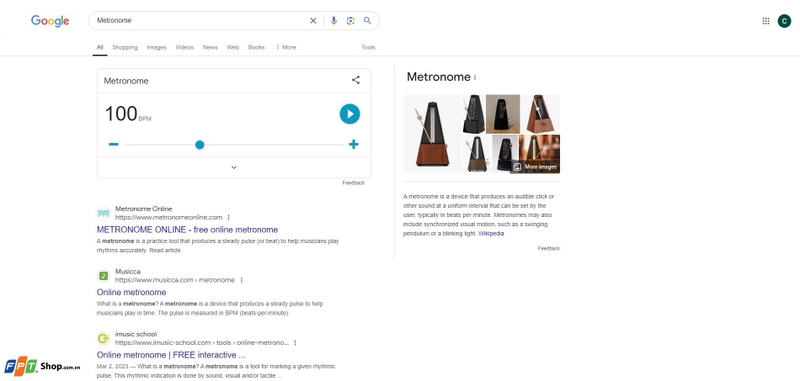Click Feedback under the metronome widget
This screenshot has width=800, height=381.
pos(354,183)
